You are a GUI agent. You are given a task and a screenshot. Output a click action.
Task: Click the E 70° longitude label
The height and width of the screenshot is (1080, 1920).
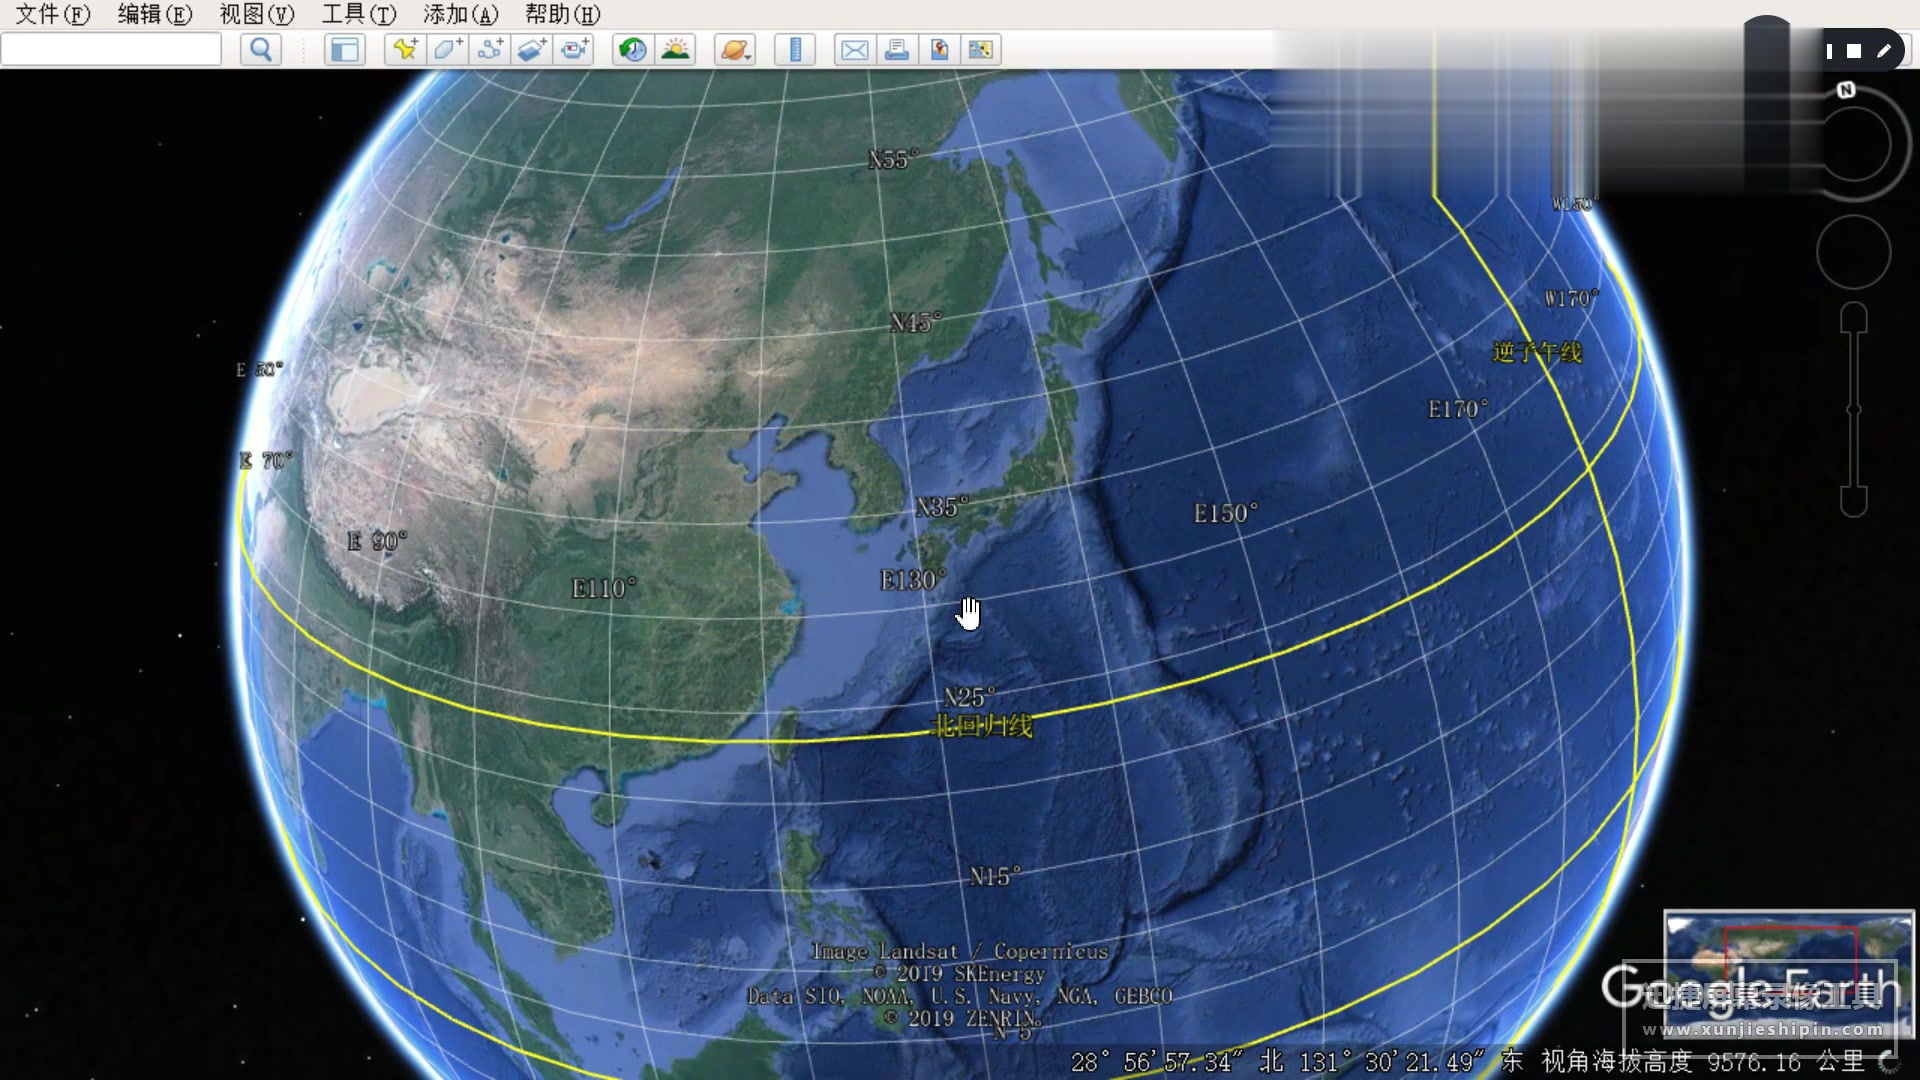[x=266, y=460]
